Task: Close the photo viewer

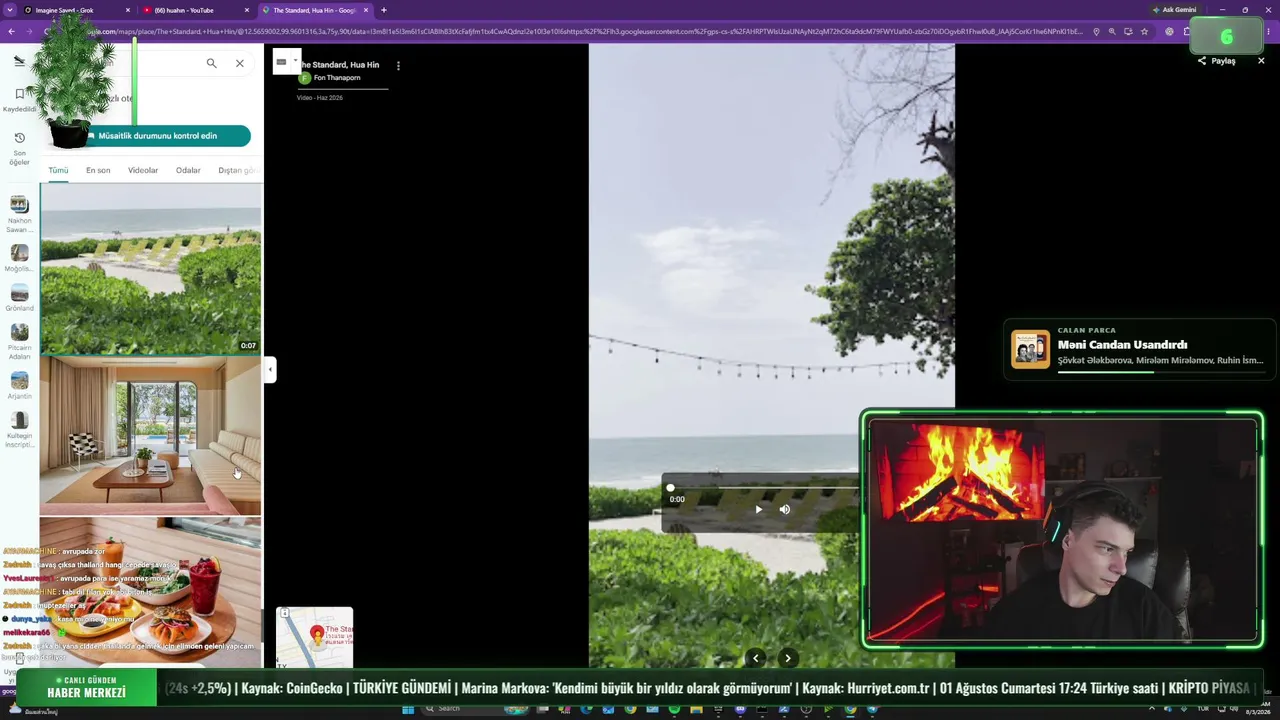Action: [x=1261, y=61]
